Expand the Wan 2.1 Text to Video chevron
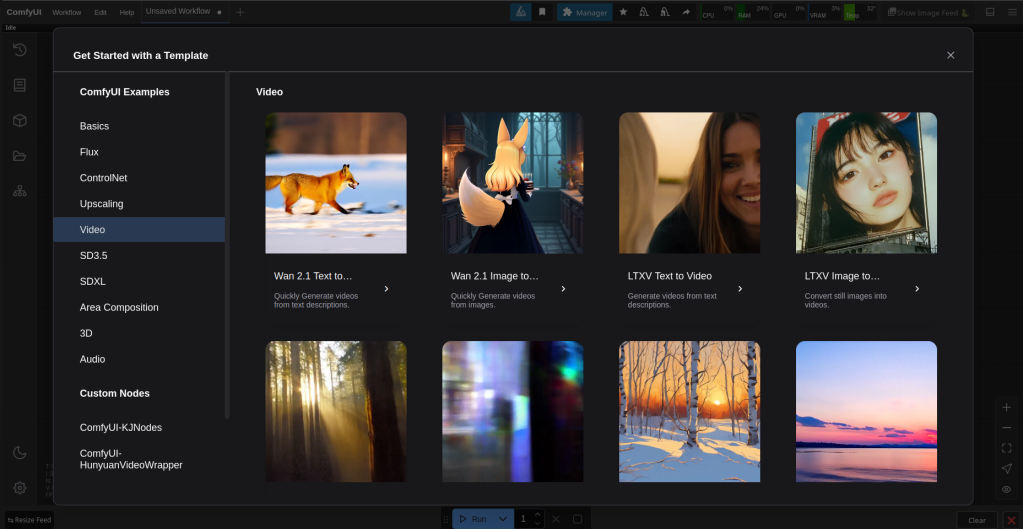Screen dimensions: 1023x529 point(386,289)
